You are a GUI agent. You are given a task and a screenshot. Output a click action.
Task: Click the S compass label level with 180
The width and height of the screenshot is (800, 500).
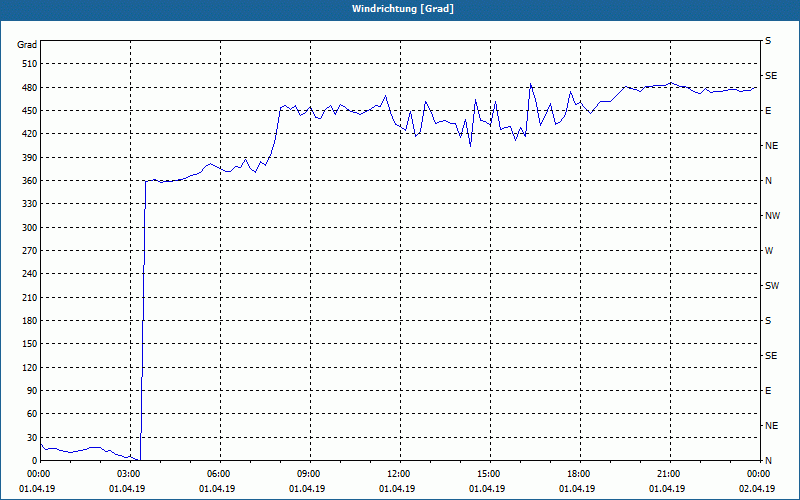(768, 321)
